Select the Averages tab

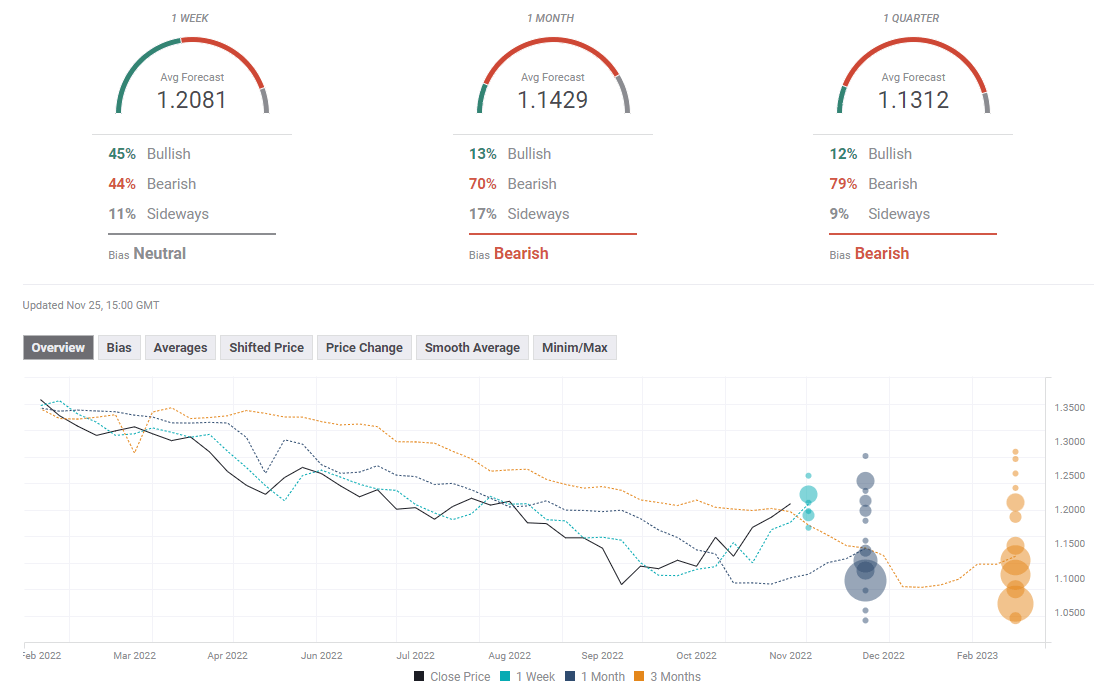[180, 348]
